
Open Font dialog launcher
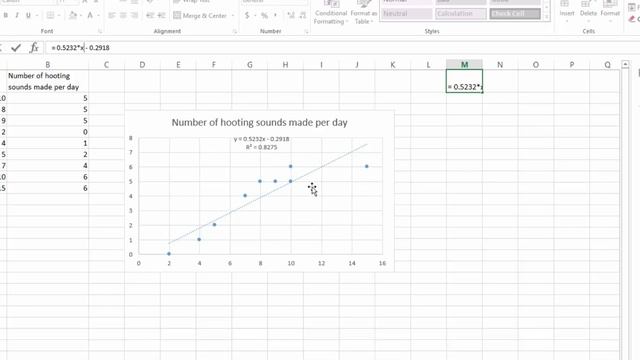(100, 31)
